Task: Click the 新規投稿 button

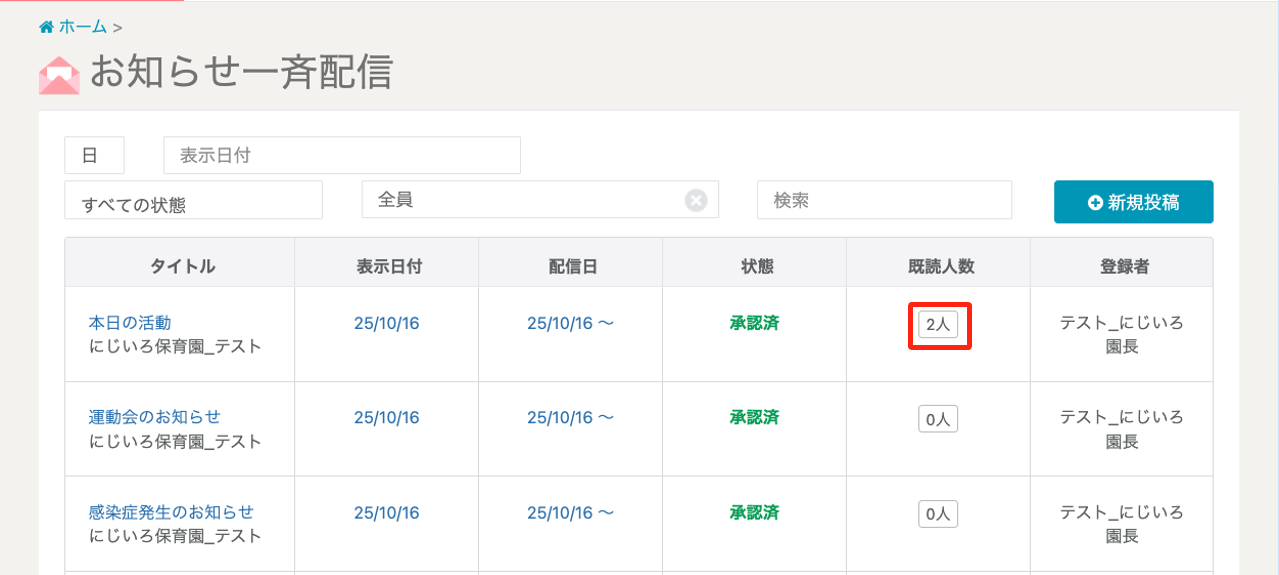Action: 1133,202
